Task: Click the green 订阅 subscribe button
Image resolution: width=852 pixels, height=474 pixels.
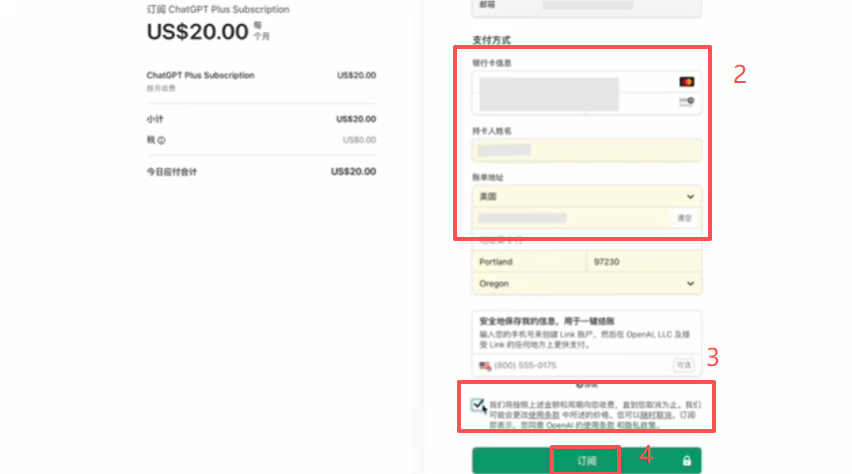Action: point(587,460)
